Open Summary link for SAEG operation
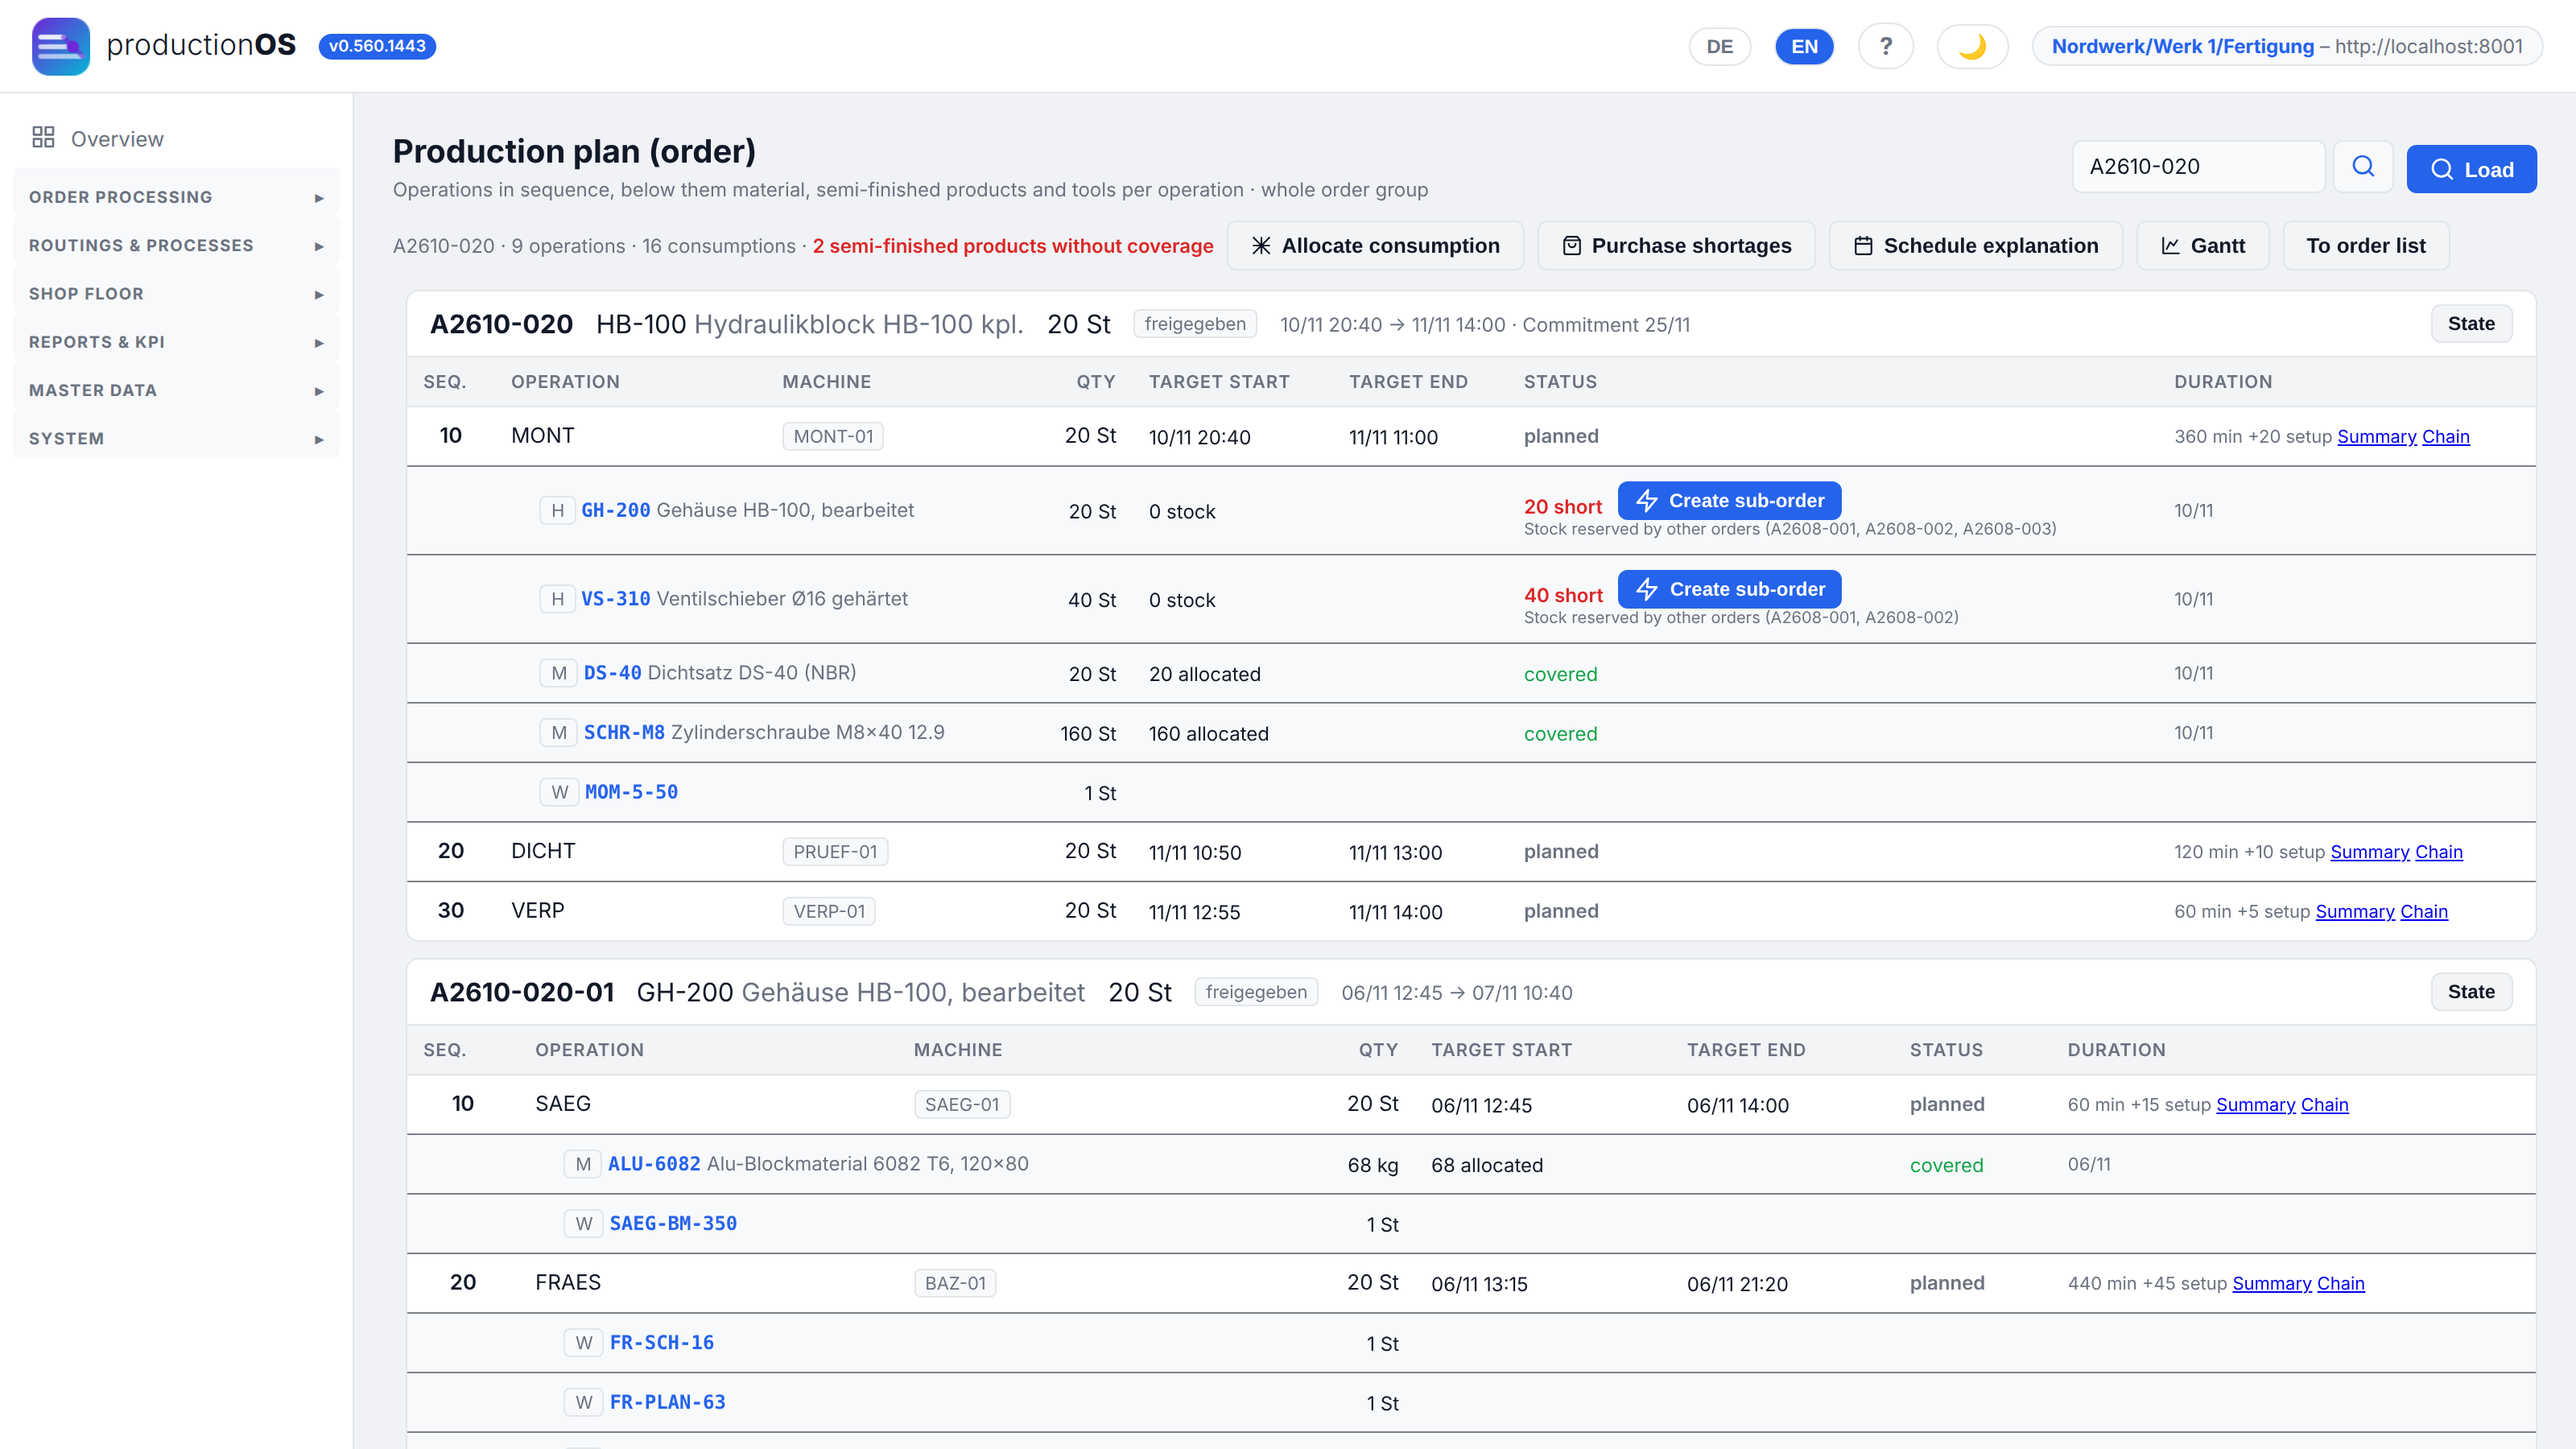 point(2255,1105)
